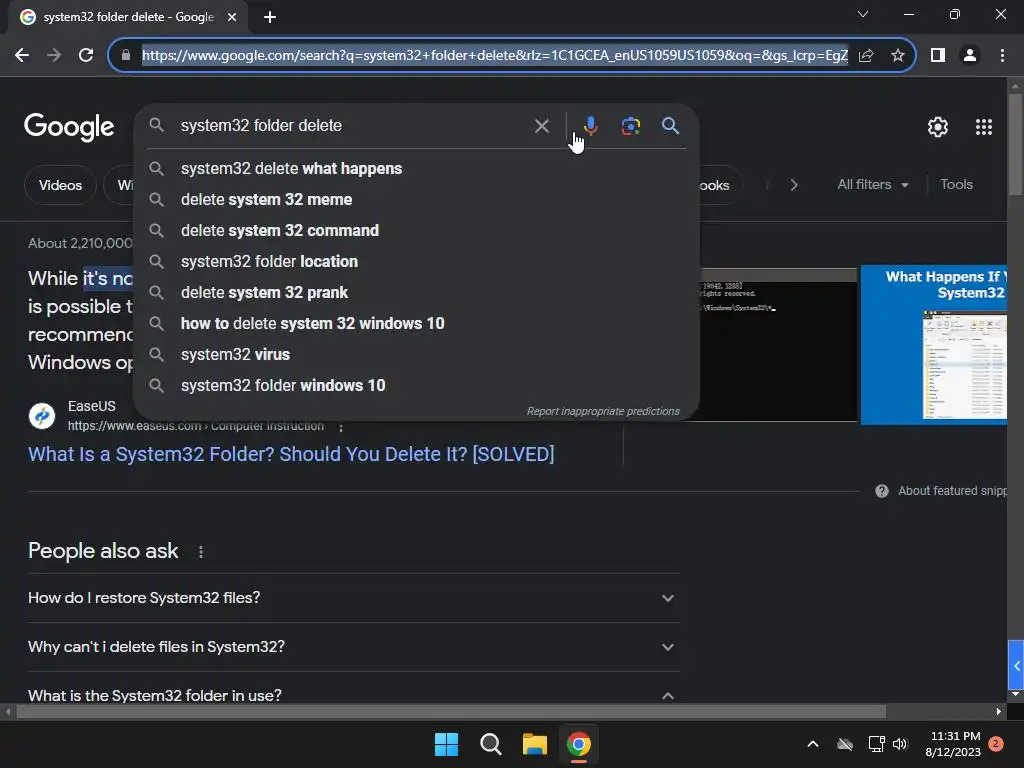
Task: Share this page from address bar
Action: pos(866,56)
